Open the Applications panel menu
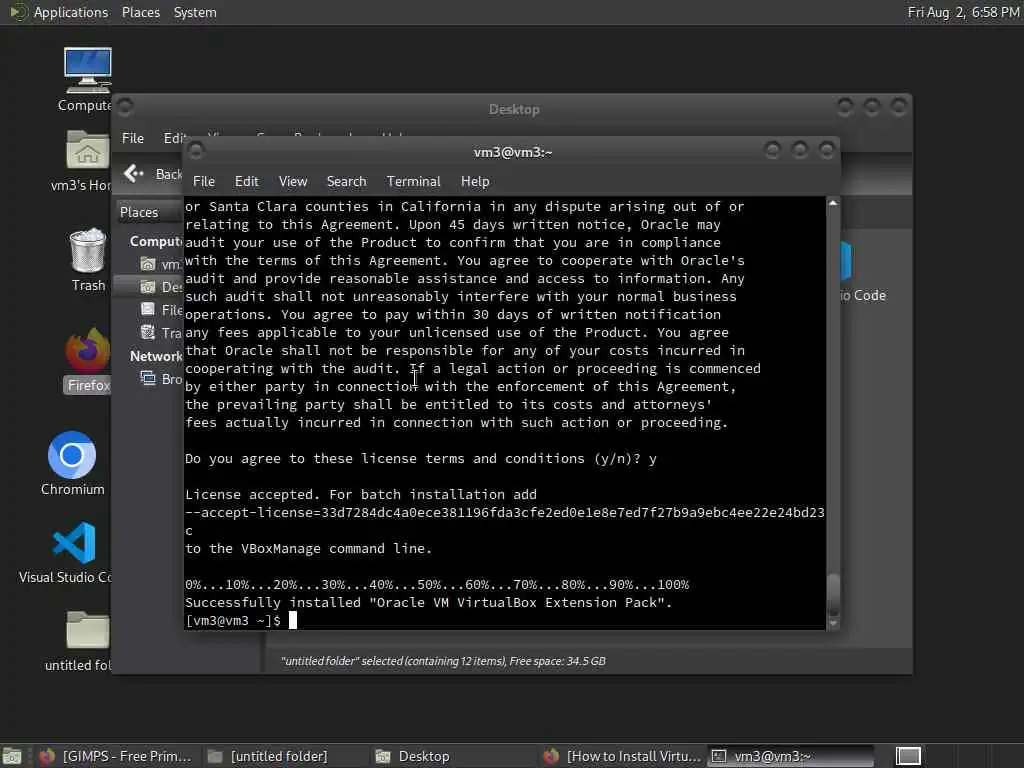 point(71,12)
